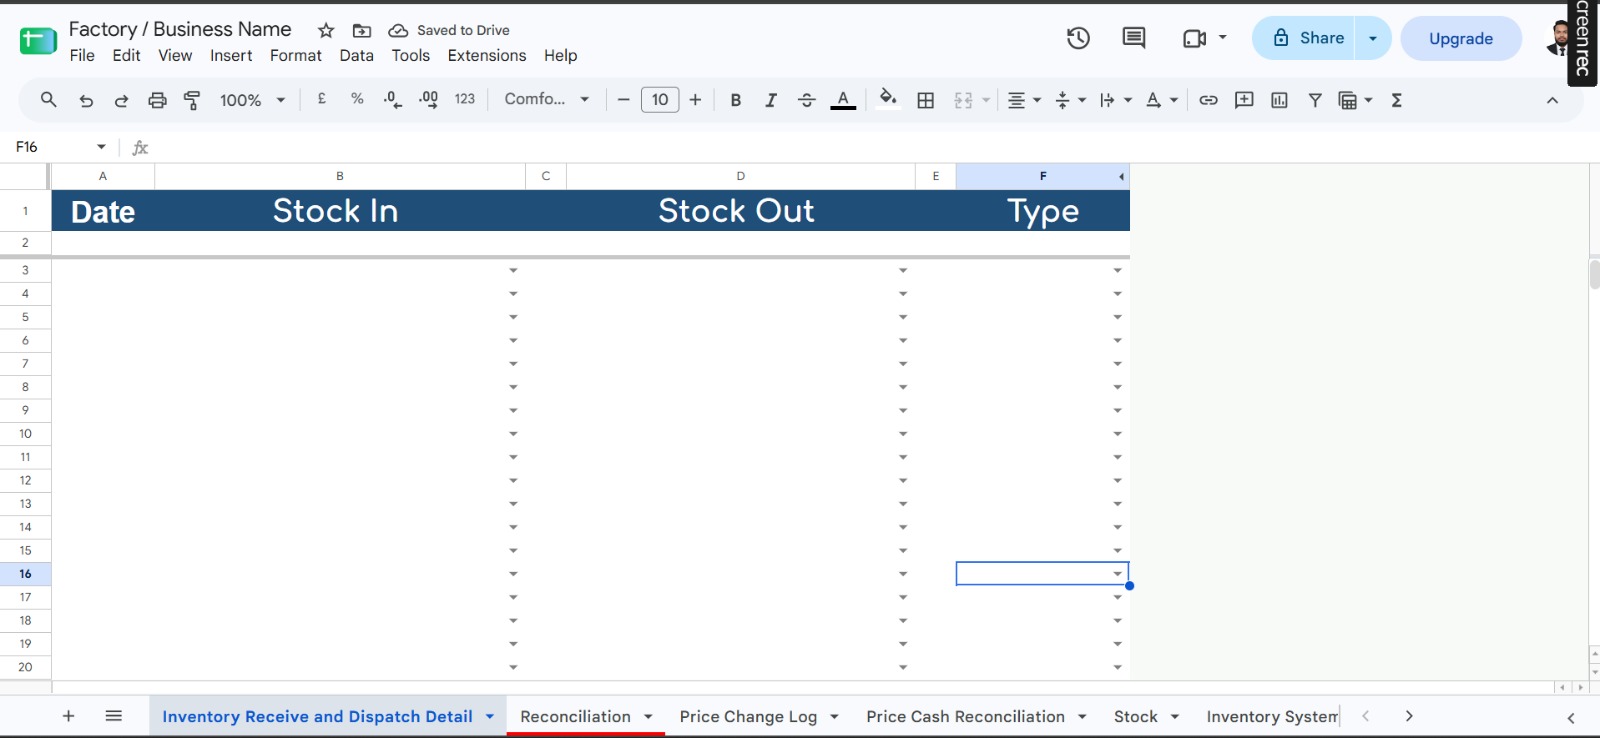Image resolution: width=1600 pixels, height=738 pixels.
Task: Open the font family dropdown
Action: (x=547, y=99)
